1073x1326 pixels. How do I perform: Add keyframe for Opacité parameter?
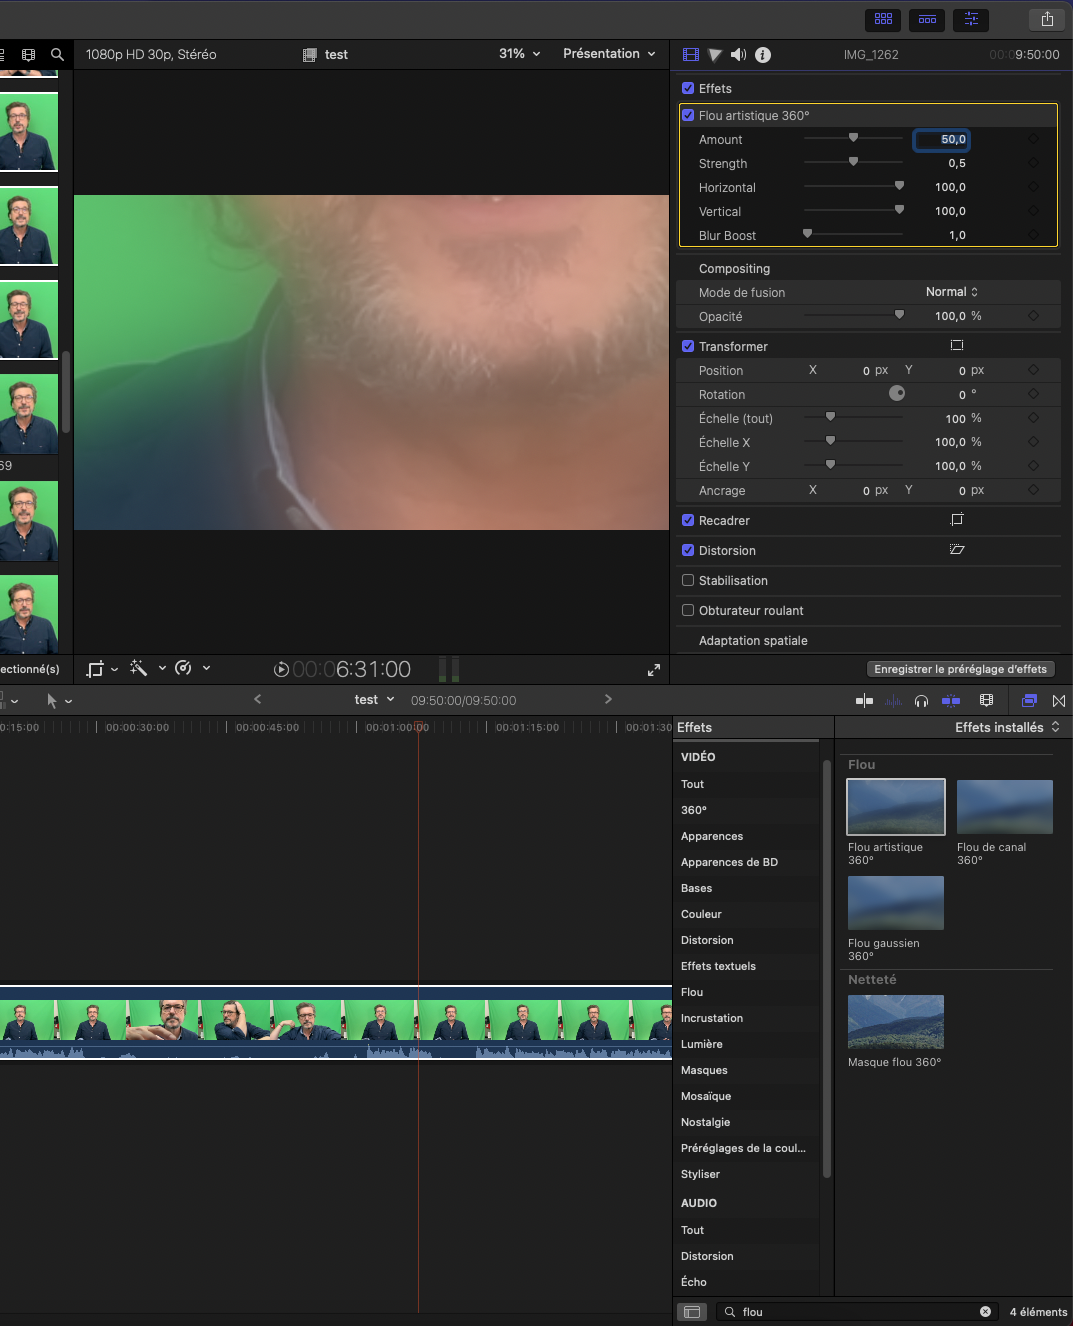click(x=1033, y=316)
